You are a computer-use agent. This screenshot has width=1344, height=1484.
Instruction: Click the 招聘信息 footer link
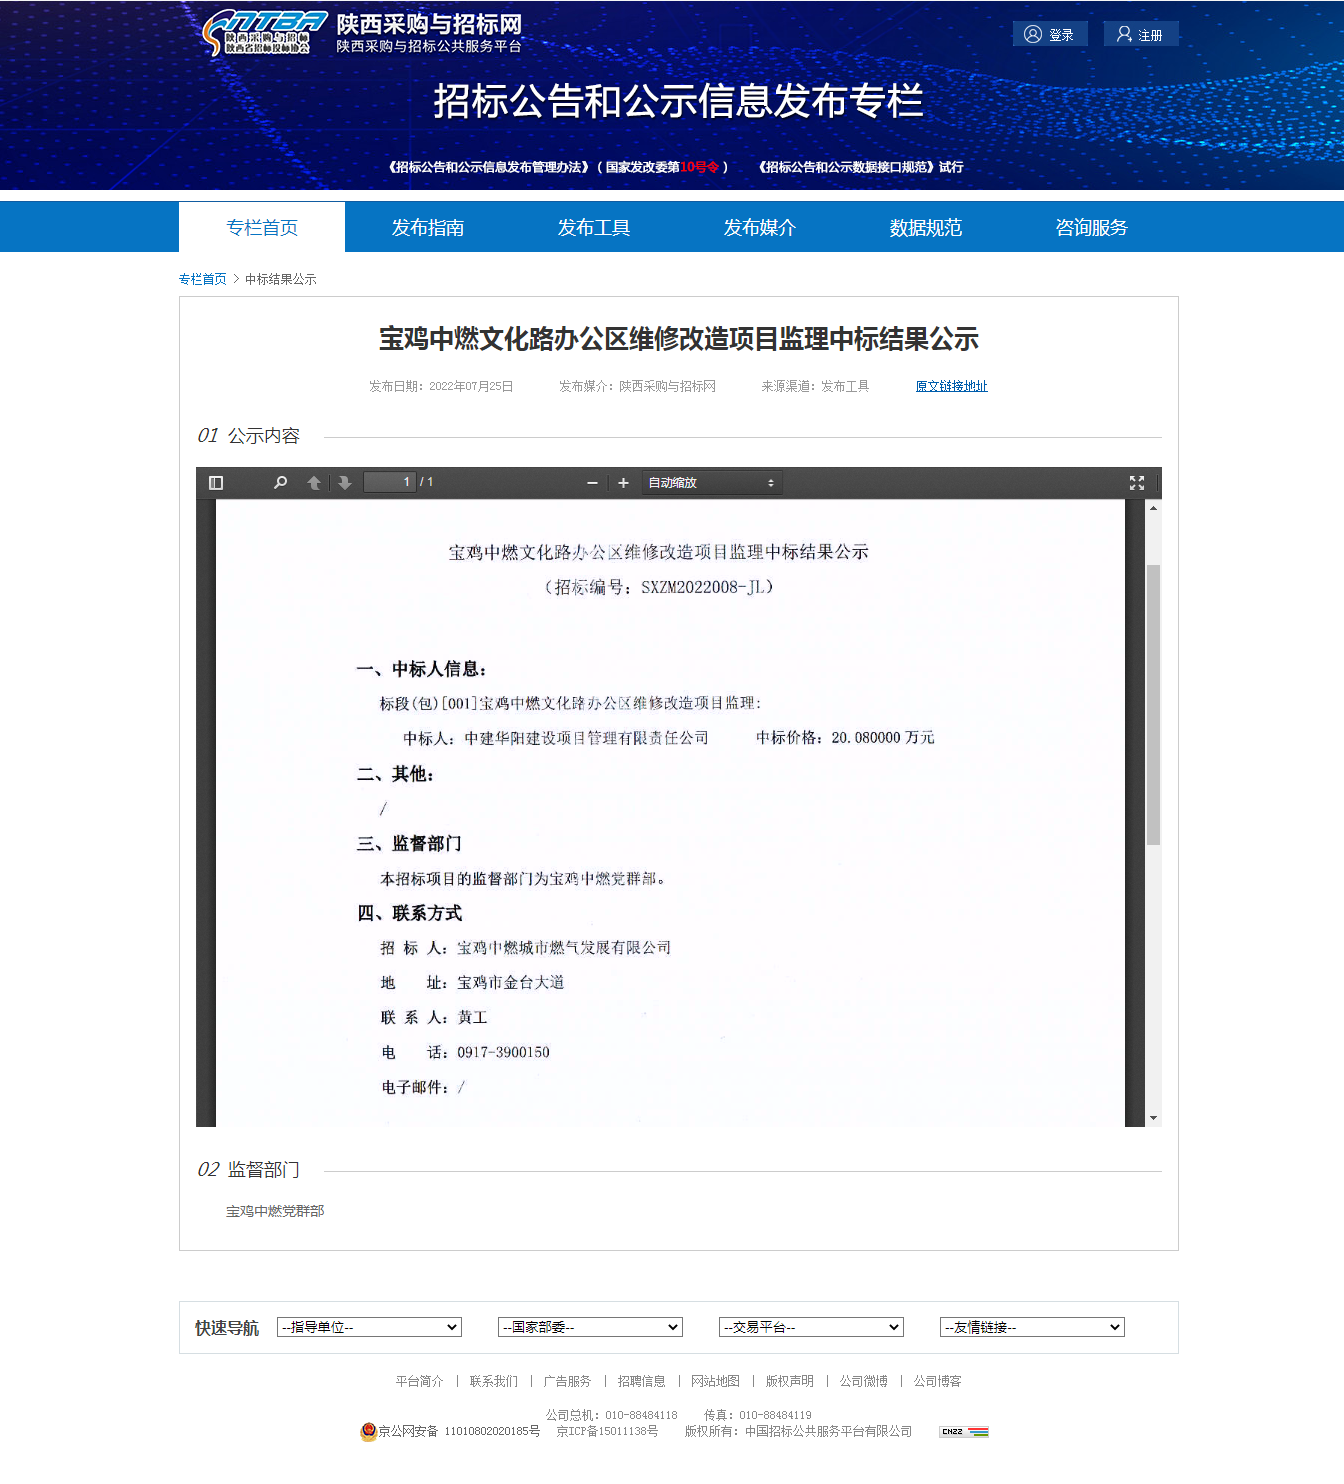click(x=641, y=1381)
